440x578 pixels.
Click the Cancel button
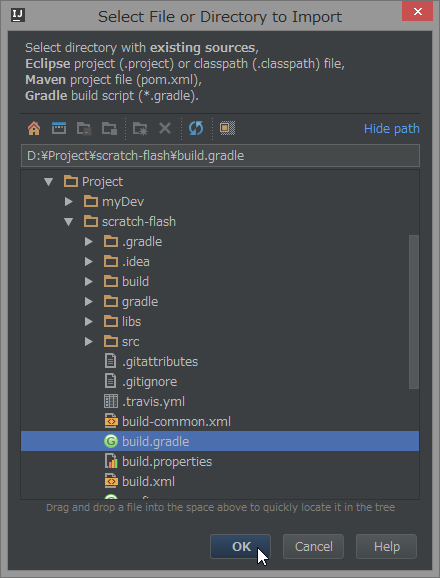tap(313, 546)
